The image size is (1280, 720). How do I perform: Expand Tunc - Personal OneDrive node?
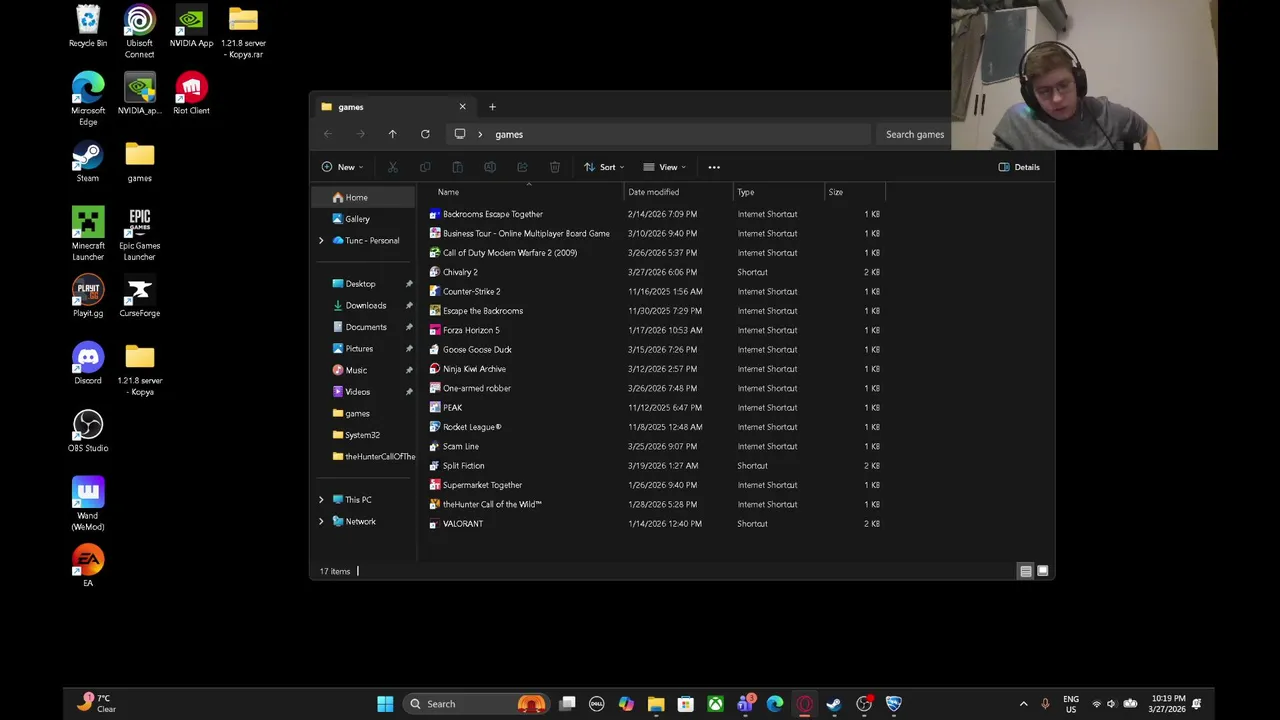[x=321, y=241]
